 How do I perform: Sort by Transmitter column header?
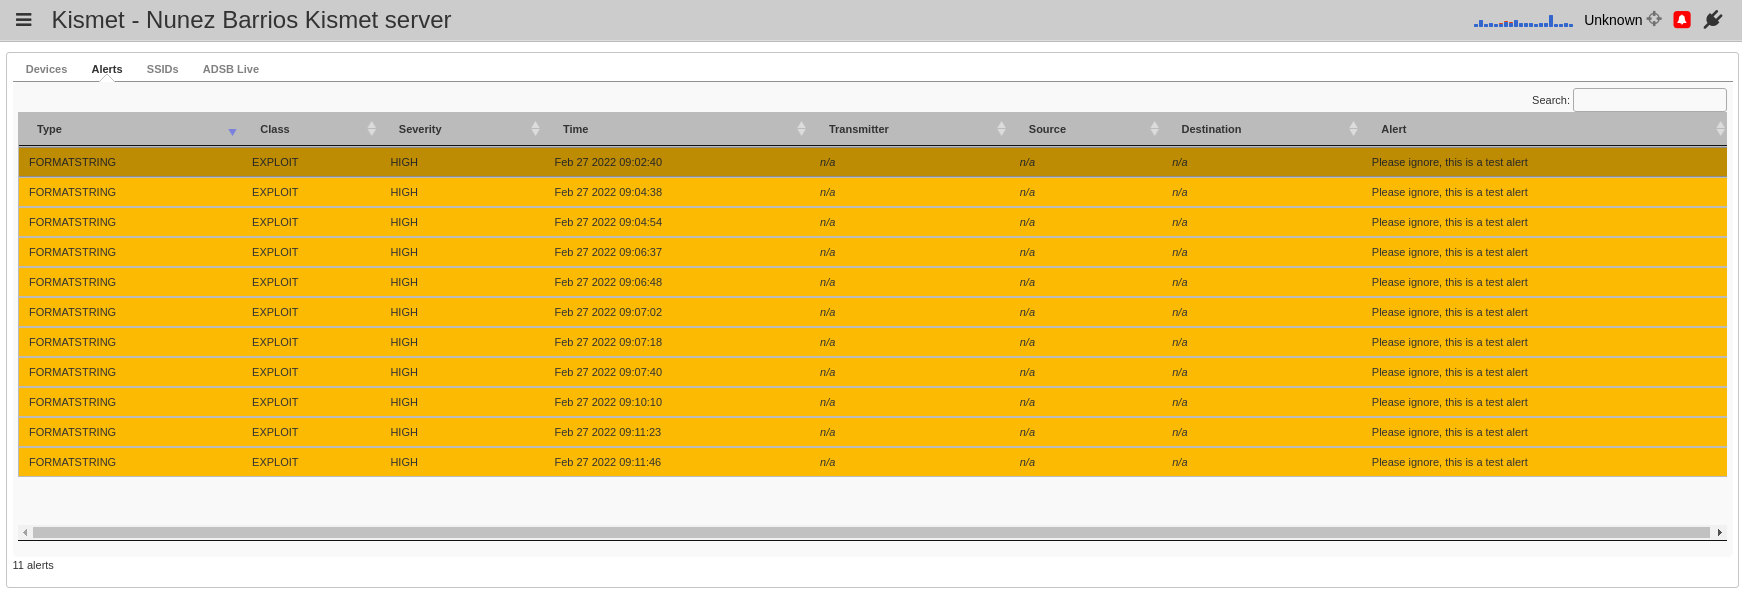point(858,129)
